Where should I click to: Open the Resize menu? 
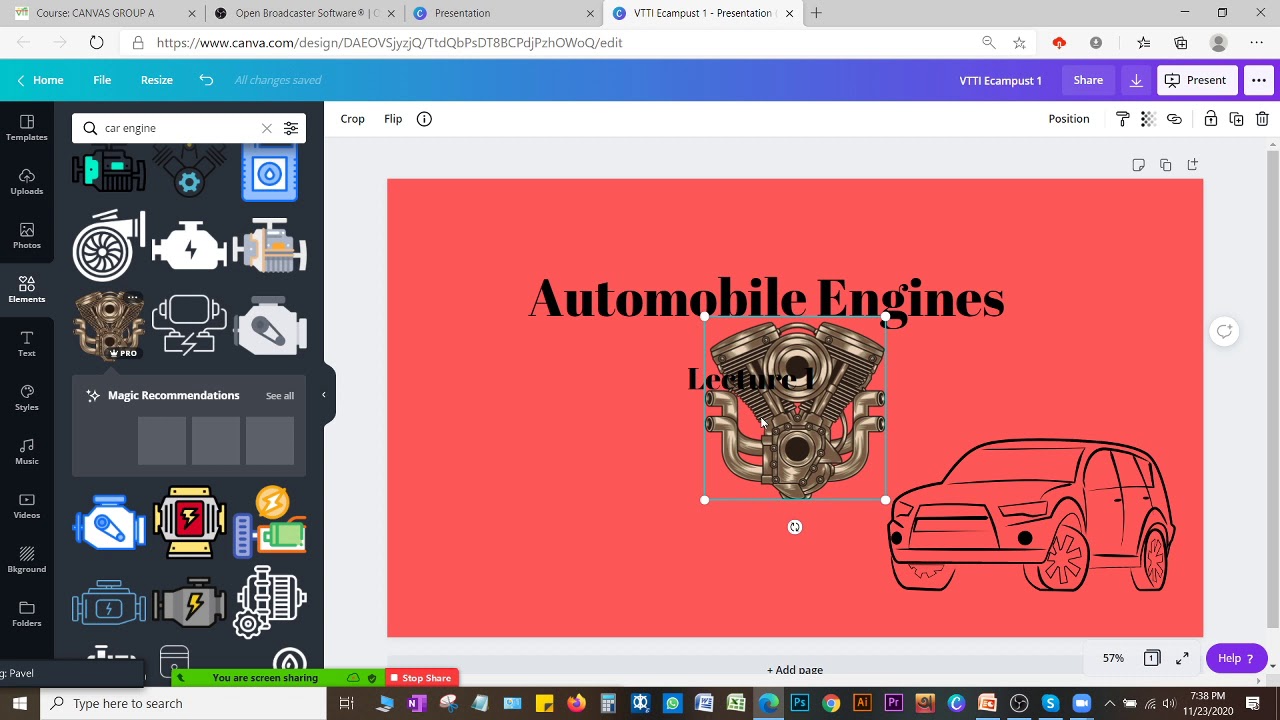tap(157, 80)
